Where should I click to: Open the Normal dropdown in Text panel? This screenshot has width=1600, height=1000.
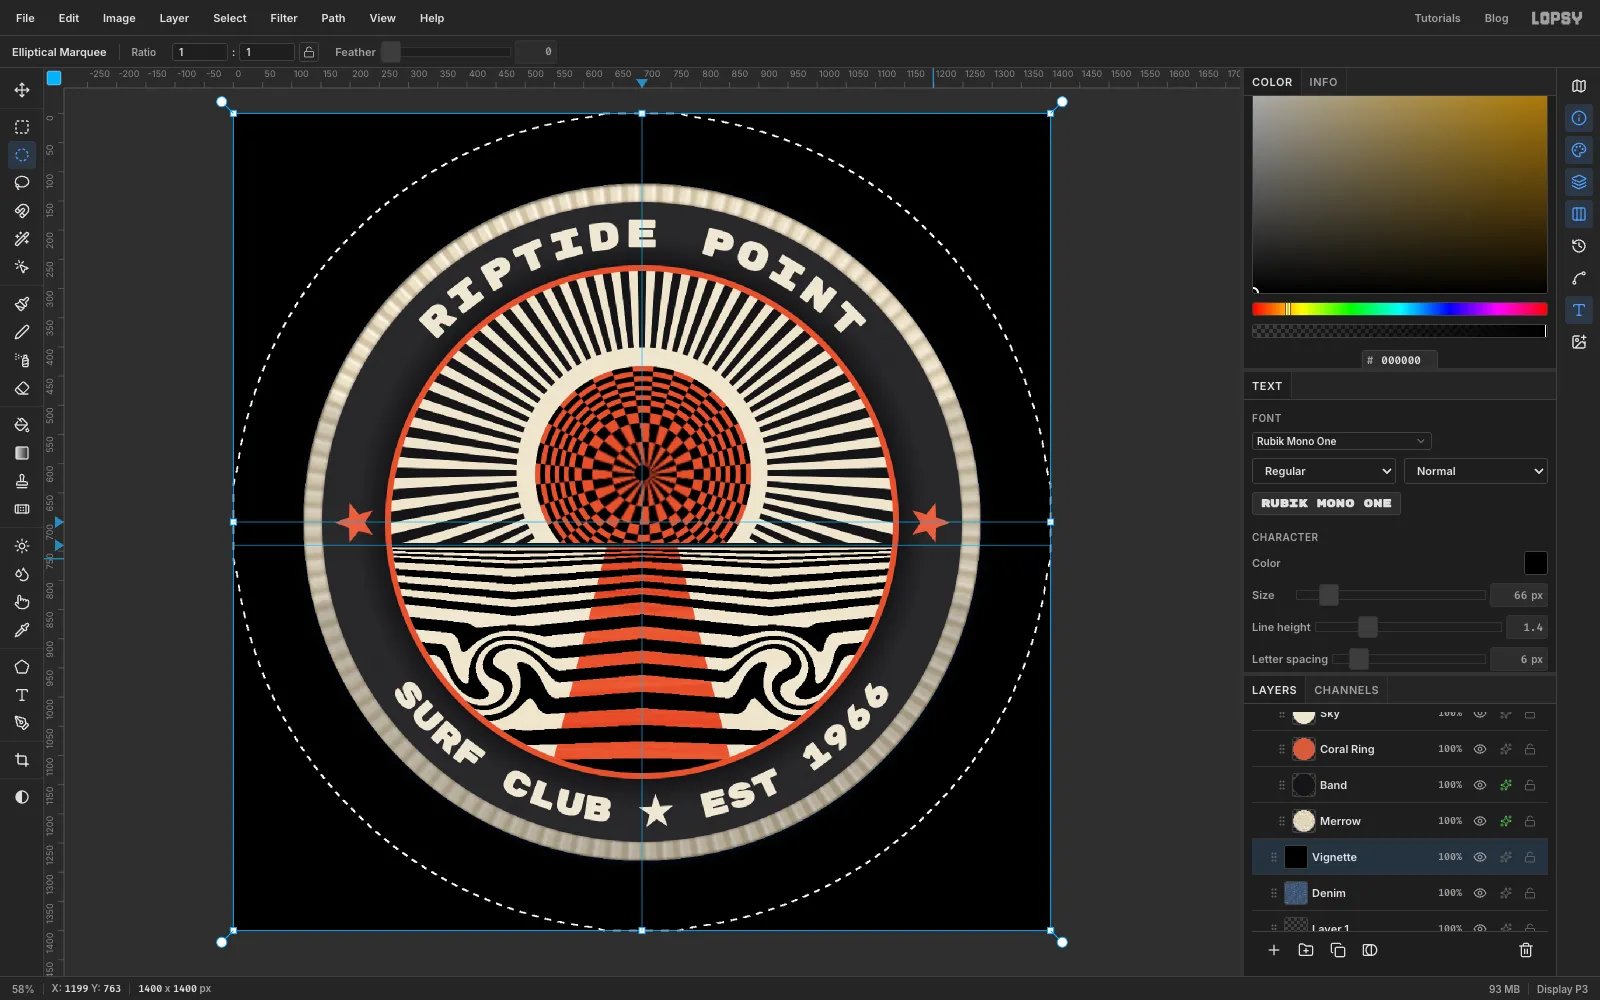(x=1476, y=471)
